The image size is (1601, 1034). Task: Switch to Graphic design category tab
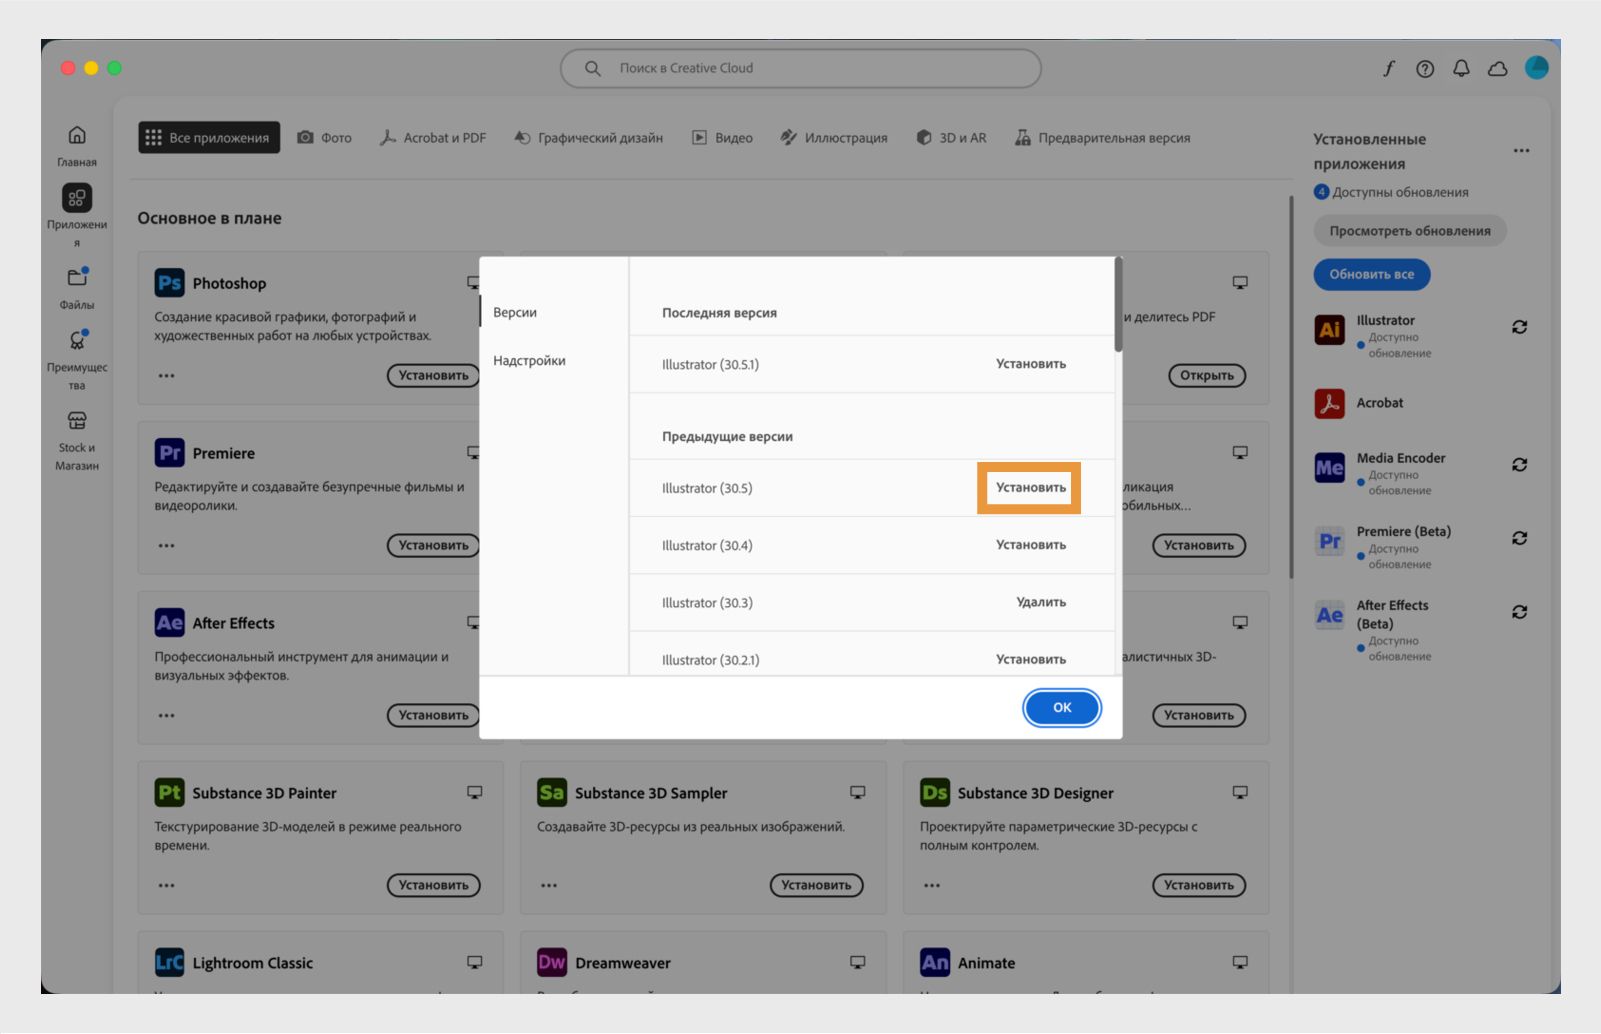pyautogui.click(x=589, y=138)
